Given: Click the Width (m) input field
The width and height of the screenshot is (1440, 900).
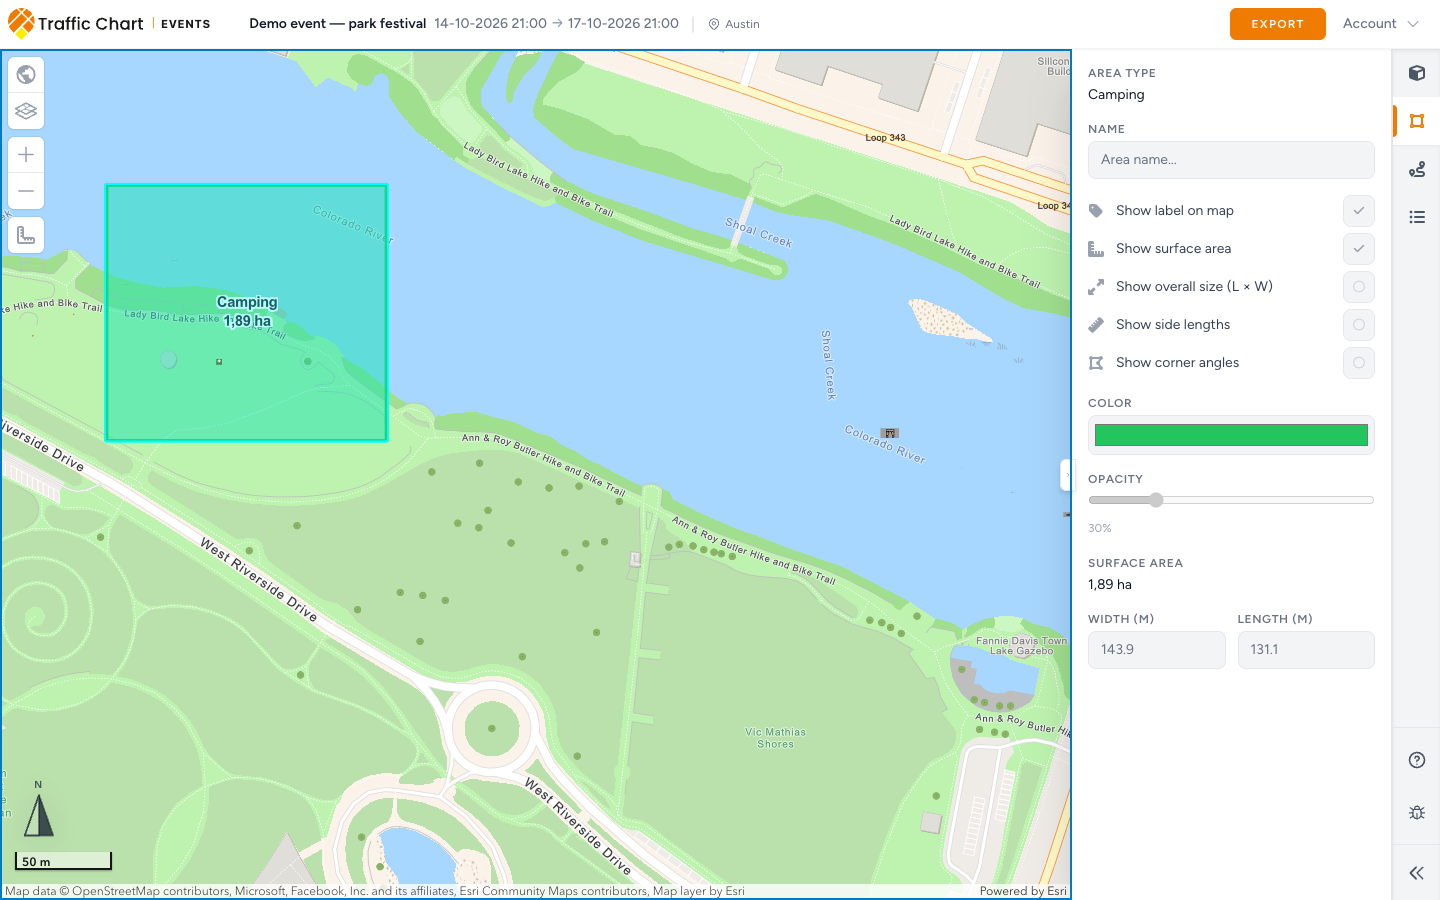Looking at the screenshot, I should coord(1156,650).
